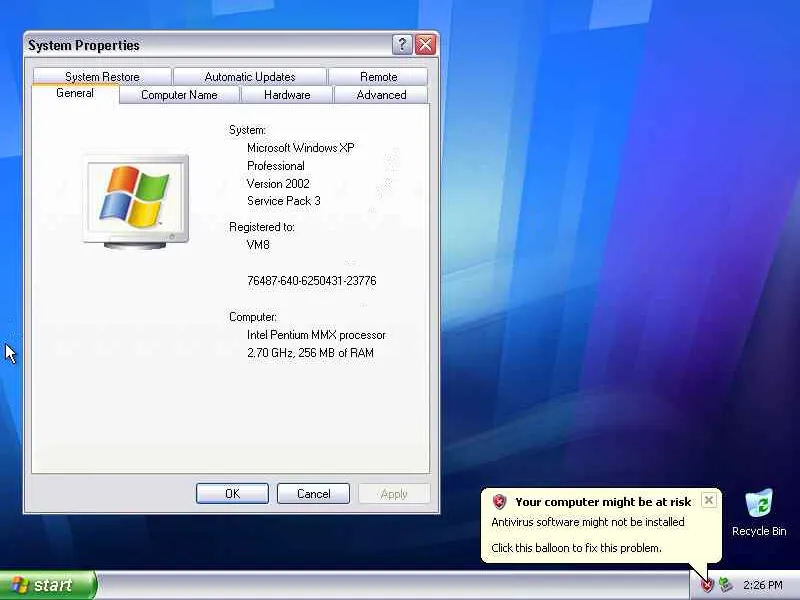Image resolution: width=800 pixels, height=600 pixels.
Task: Switch to the Hardware tab
Action: [x=287, y=95]
